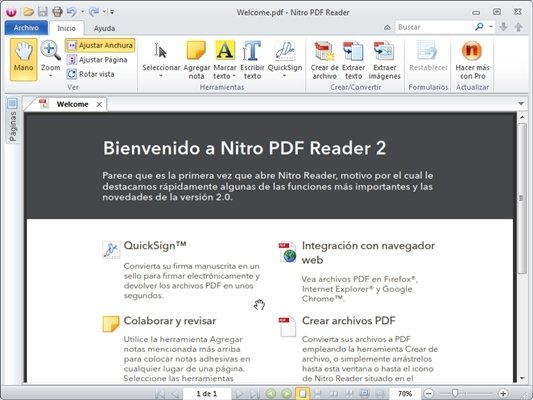The width and height of the screenshot is (533, 400).
Task: Go to next page in status bar
Action: click(239, 394)
